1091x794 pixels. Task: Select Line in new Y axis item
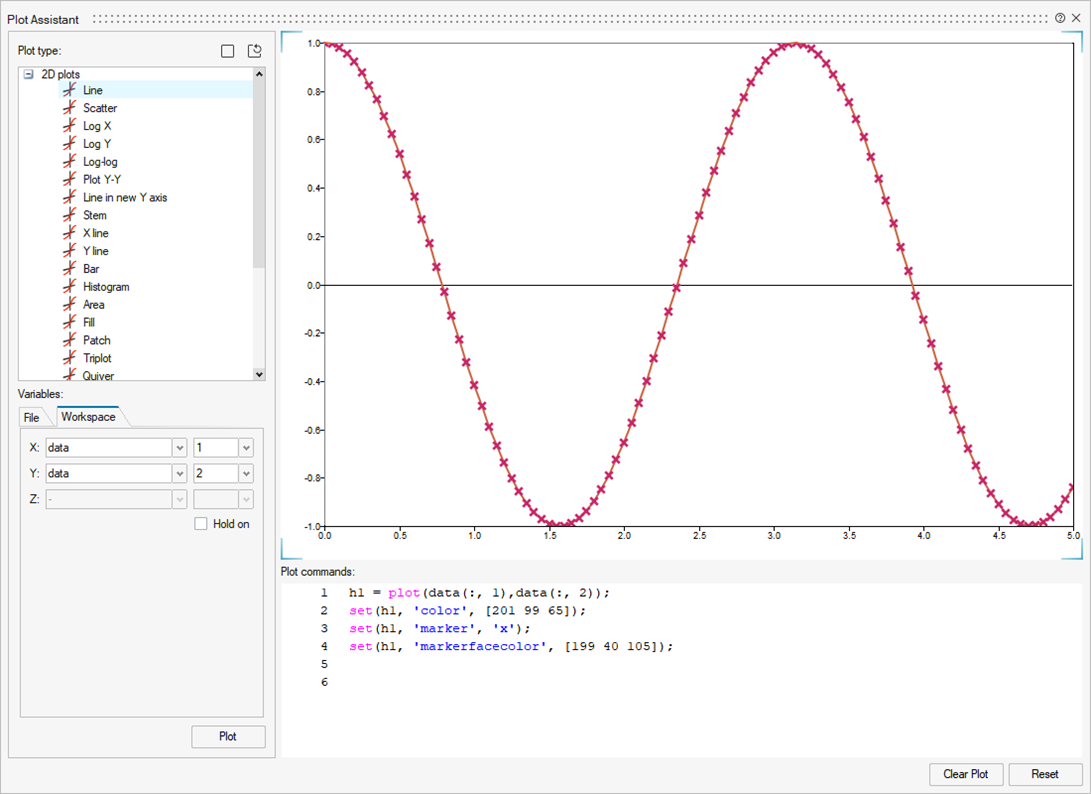pyautogui.click(x=125, y=198)
